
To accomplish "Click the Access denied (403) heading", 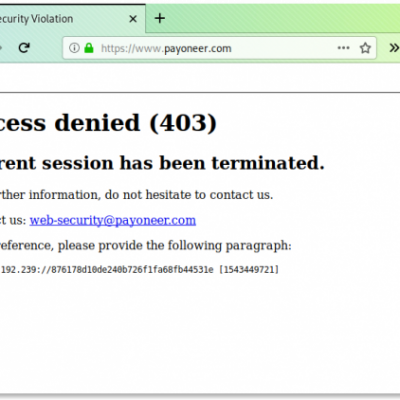I will pos(108,123).
